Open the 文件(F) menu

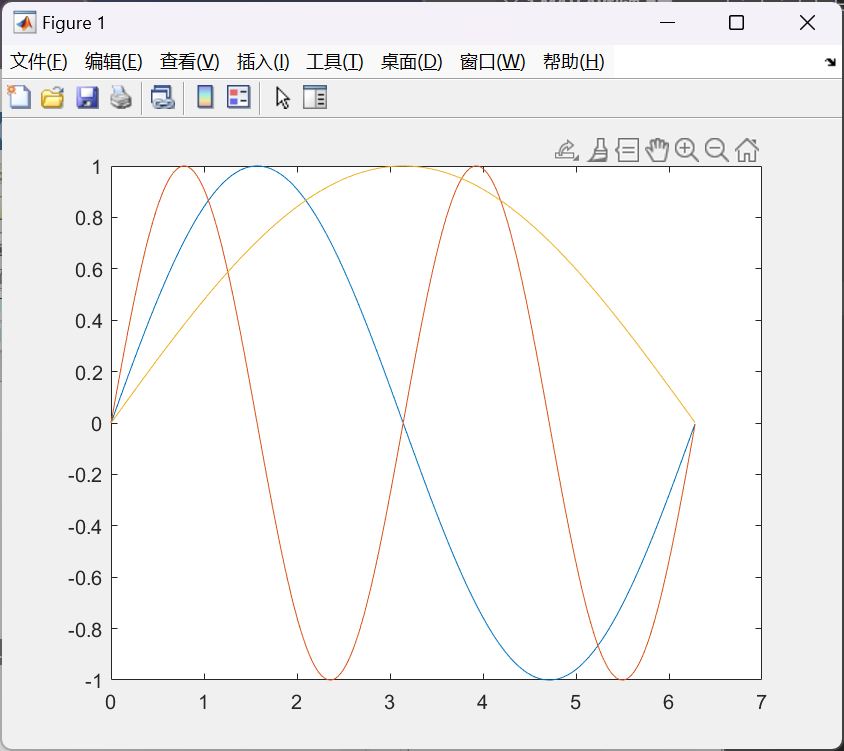pos(39,62)
